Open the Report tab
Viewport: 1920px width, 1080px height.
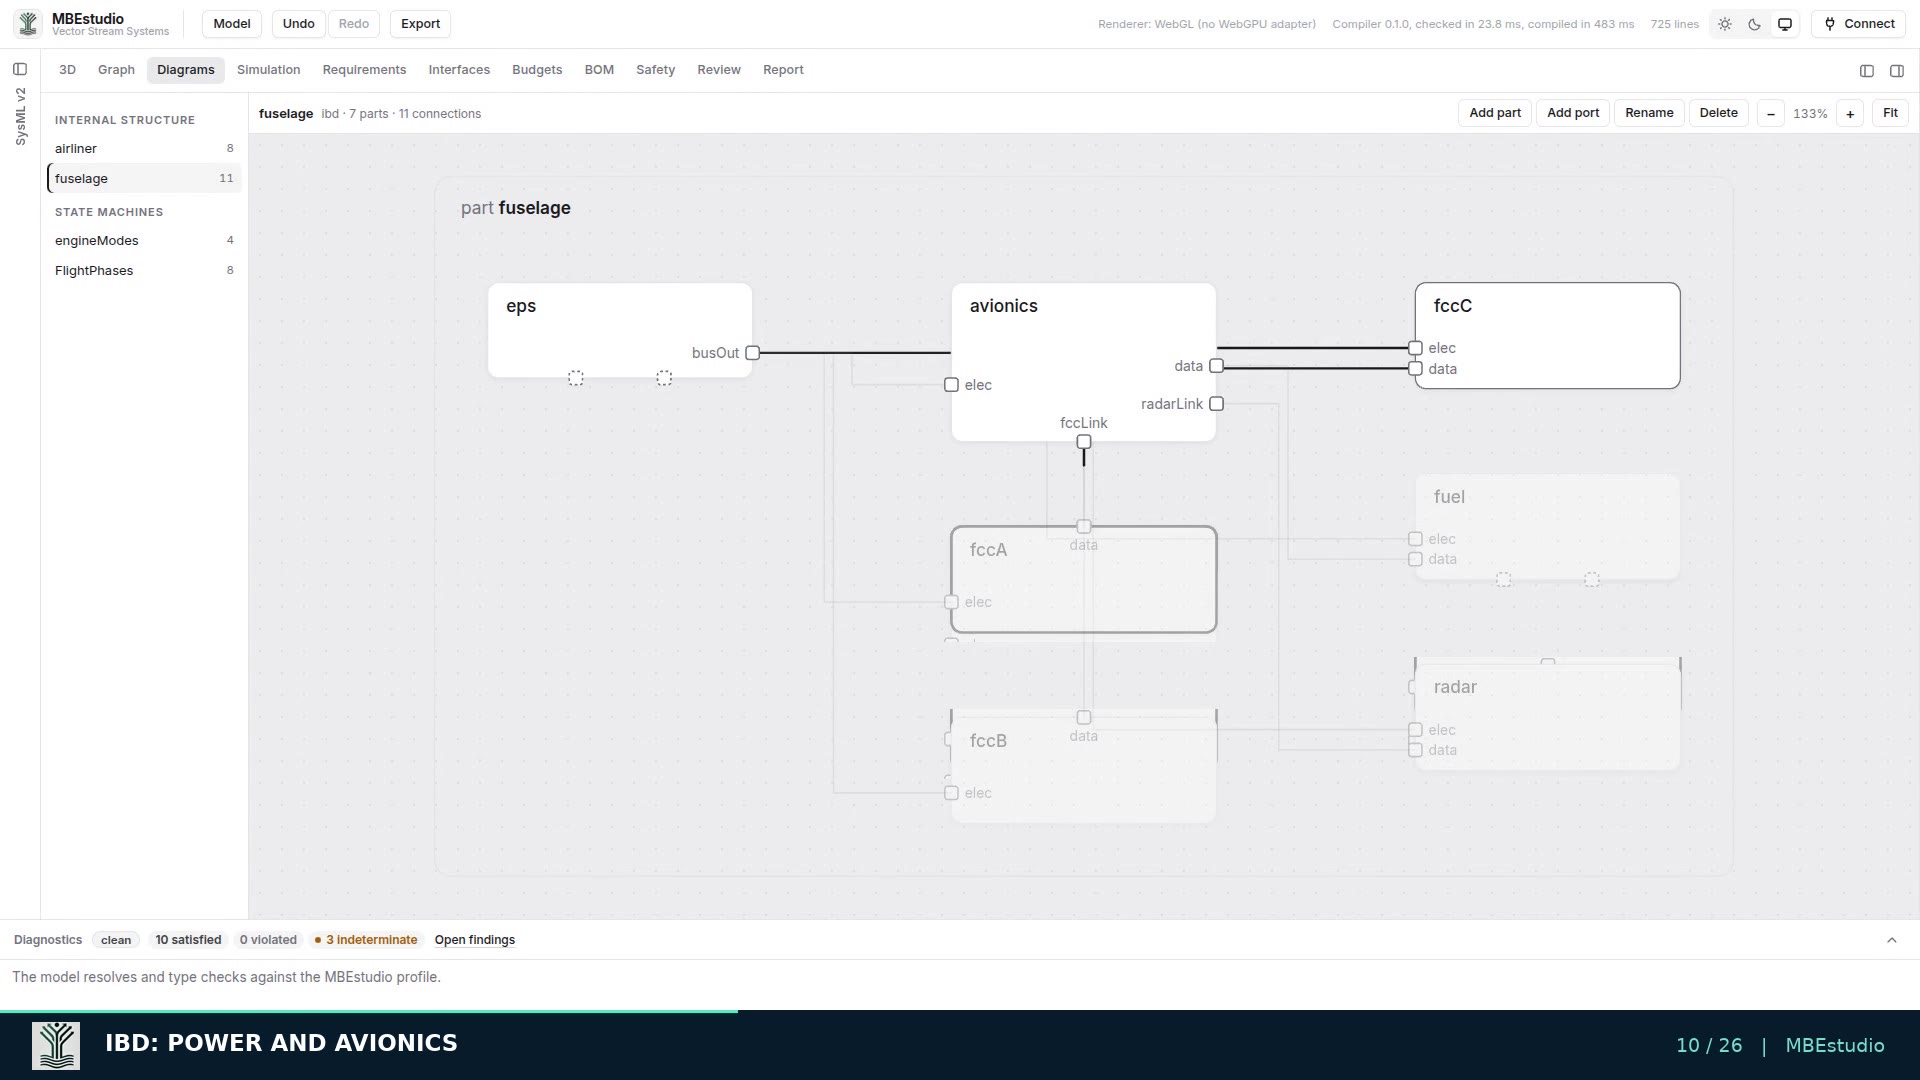coord(783,70)
